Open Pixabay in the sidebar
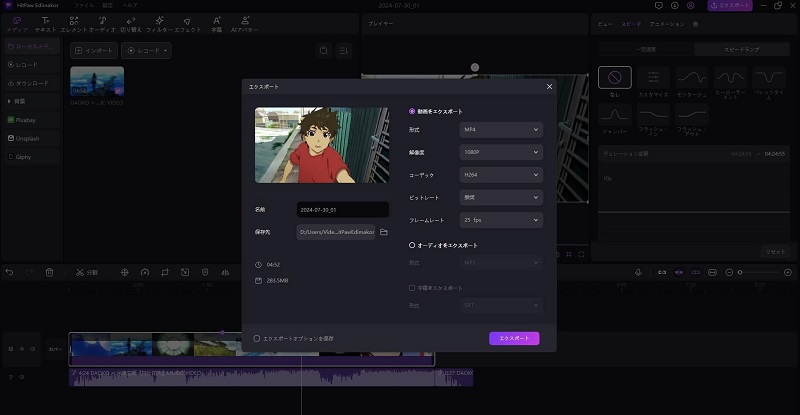The width and height of the screenshot is (800, 415). [x=32, y=120]
